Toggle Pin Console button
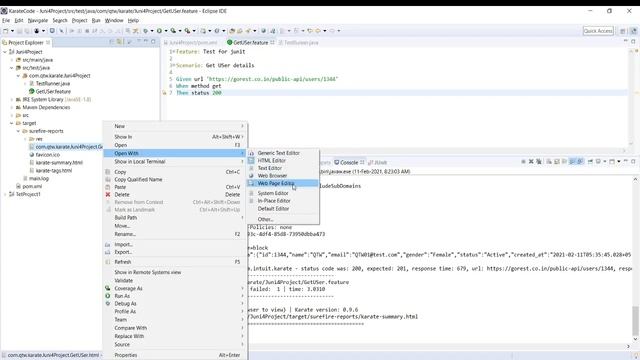Screen dimensions: 640x360 coord(590,162)
